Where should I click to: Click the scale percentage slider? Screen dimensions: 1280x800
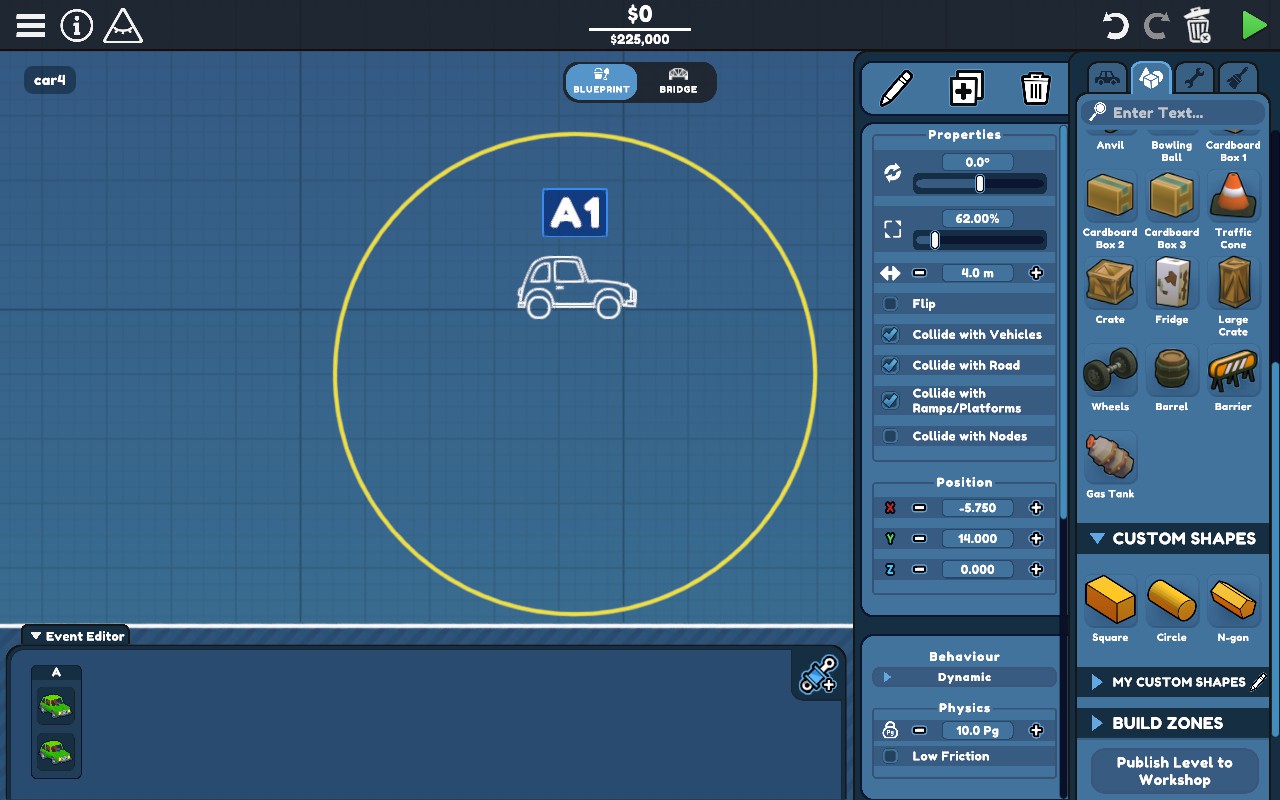click(x=979, y=240)
